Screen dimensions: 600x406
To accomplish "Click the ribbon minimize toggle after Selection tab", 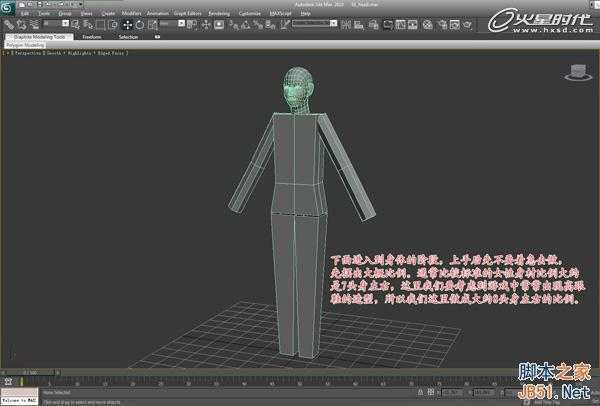I will 157,37.
